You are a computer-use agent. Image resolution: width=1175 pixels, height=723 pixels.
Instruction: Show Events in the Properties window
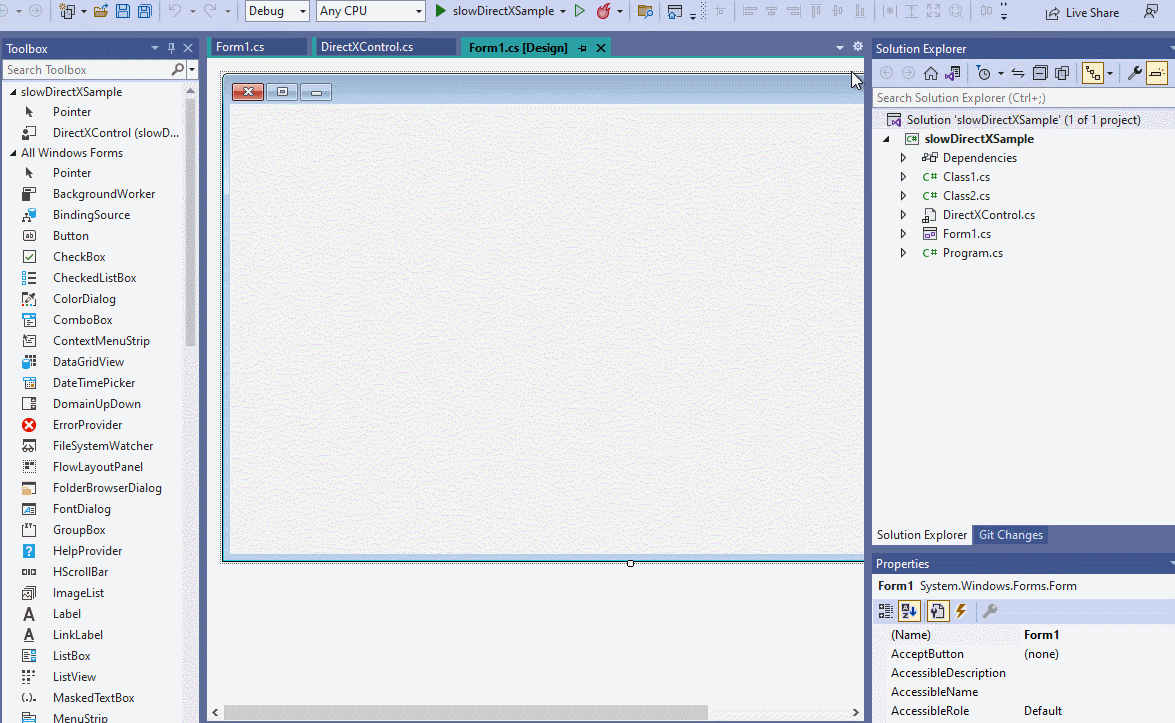961,610
